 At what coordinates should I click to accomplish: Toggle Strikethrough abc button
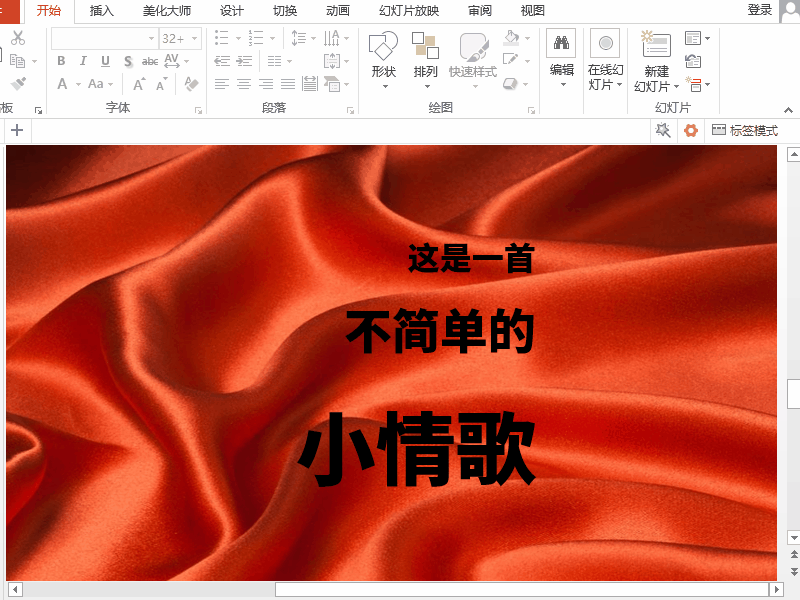(150, 61)
